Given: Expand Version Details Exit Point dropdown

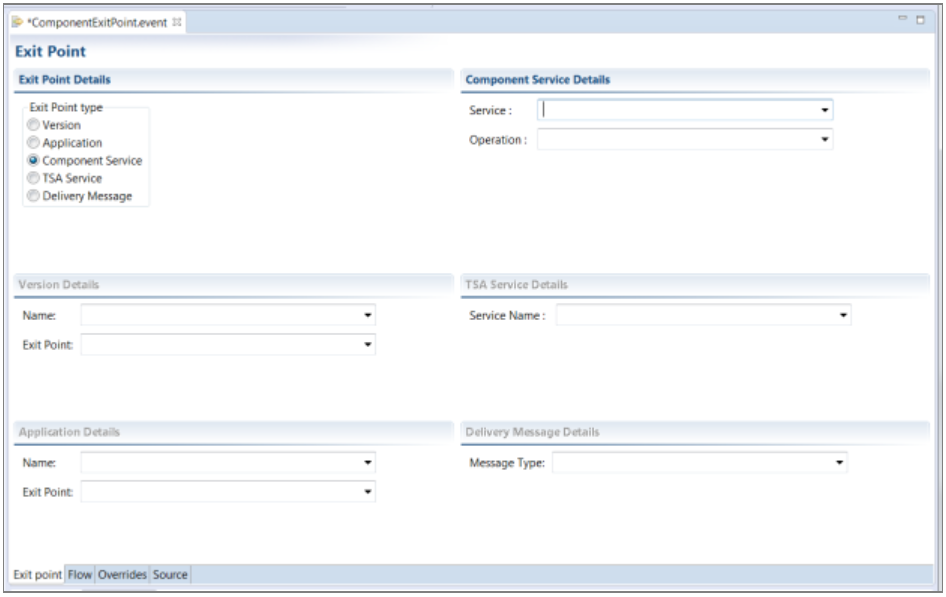Looking at the screenshot, I should [368, 345].
